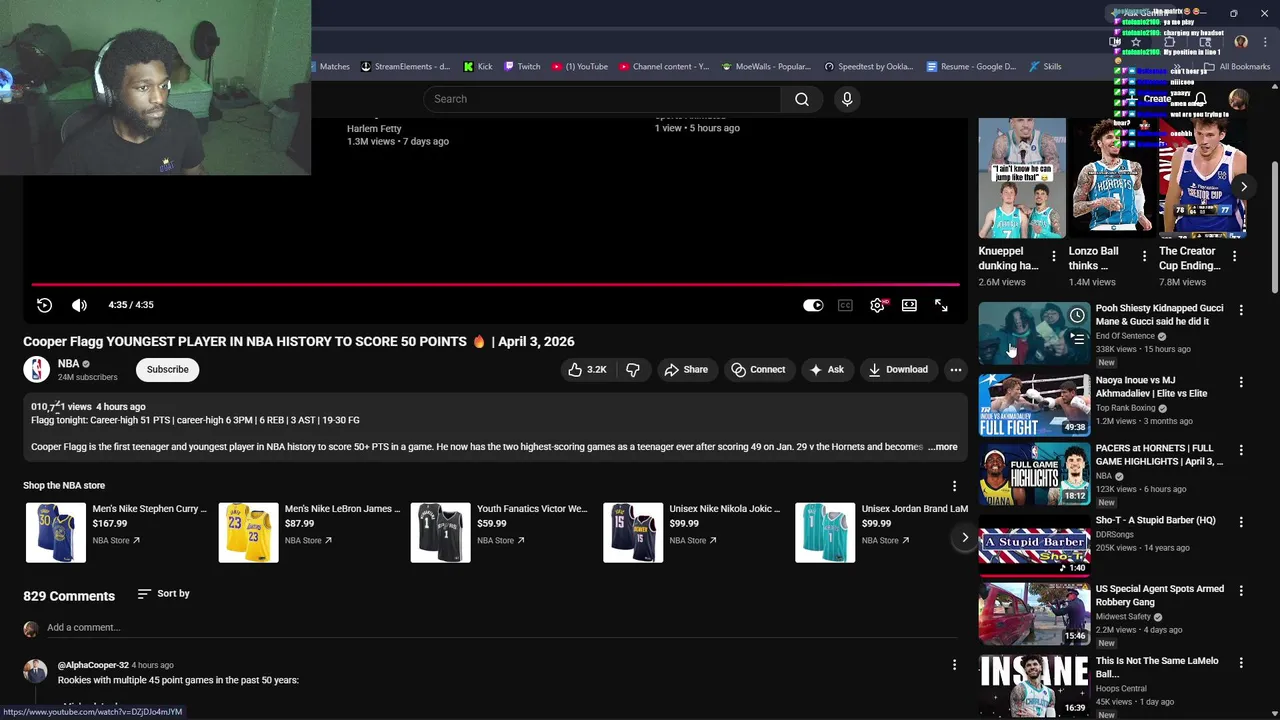
Task: Open options for AlphaCooper-32's comment
Action: pos(954,665)
